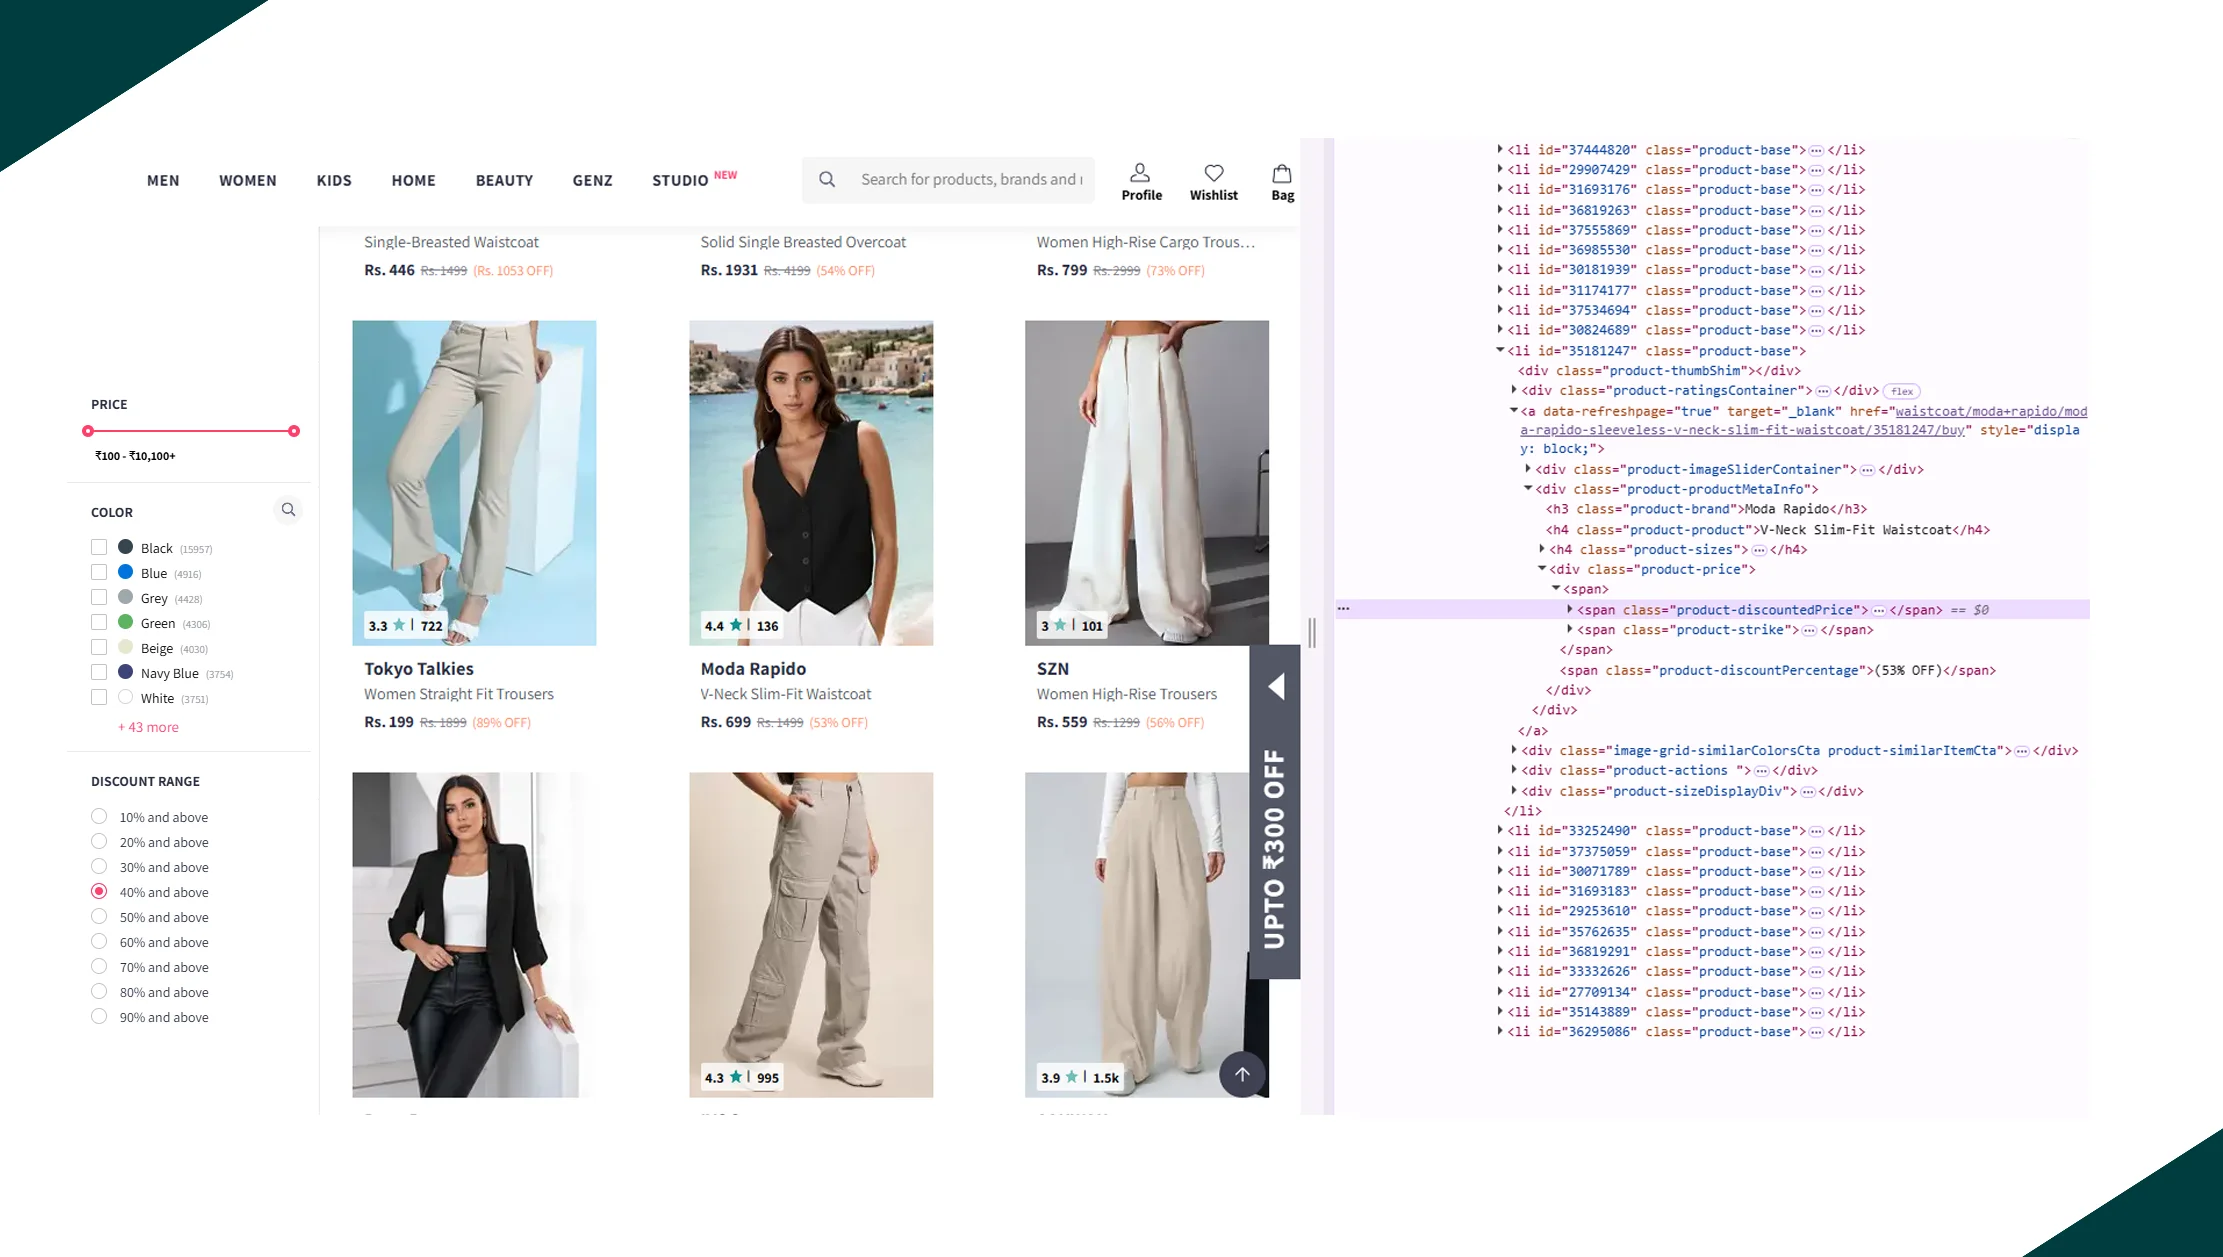Open the Wishlist heart icon

1213,173
